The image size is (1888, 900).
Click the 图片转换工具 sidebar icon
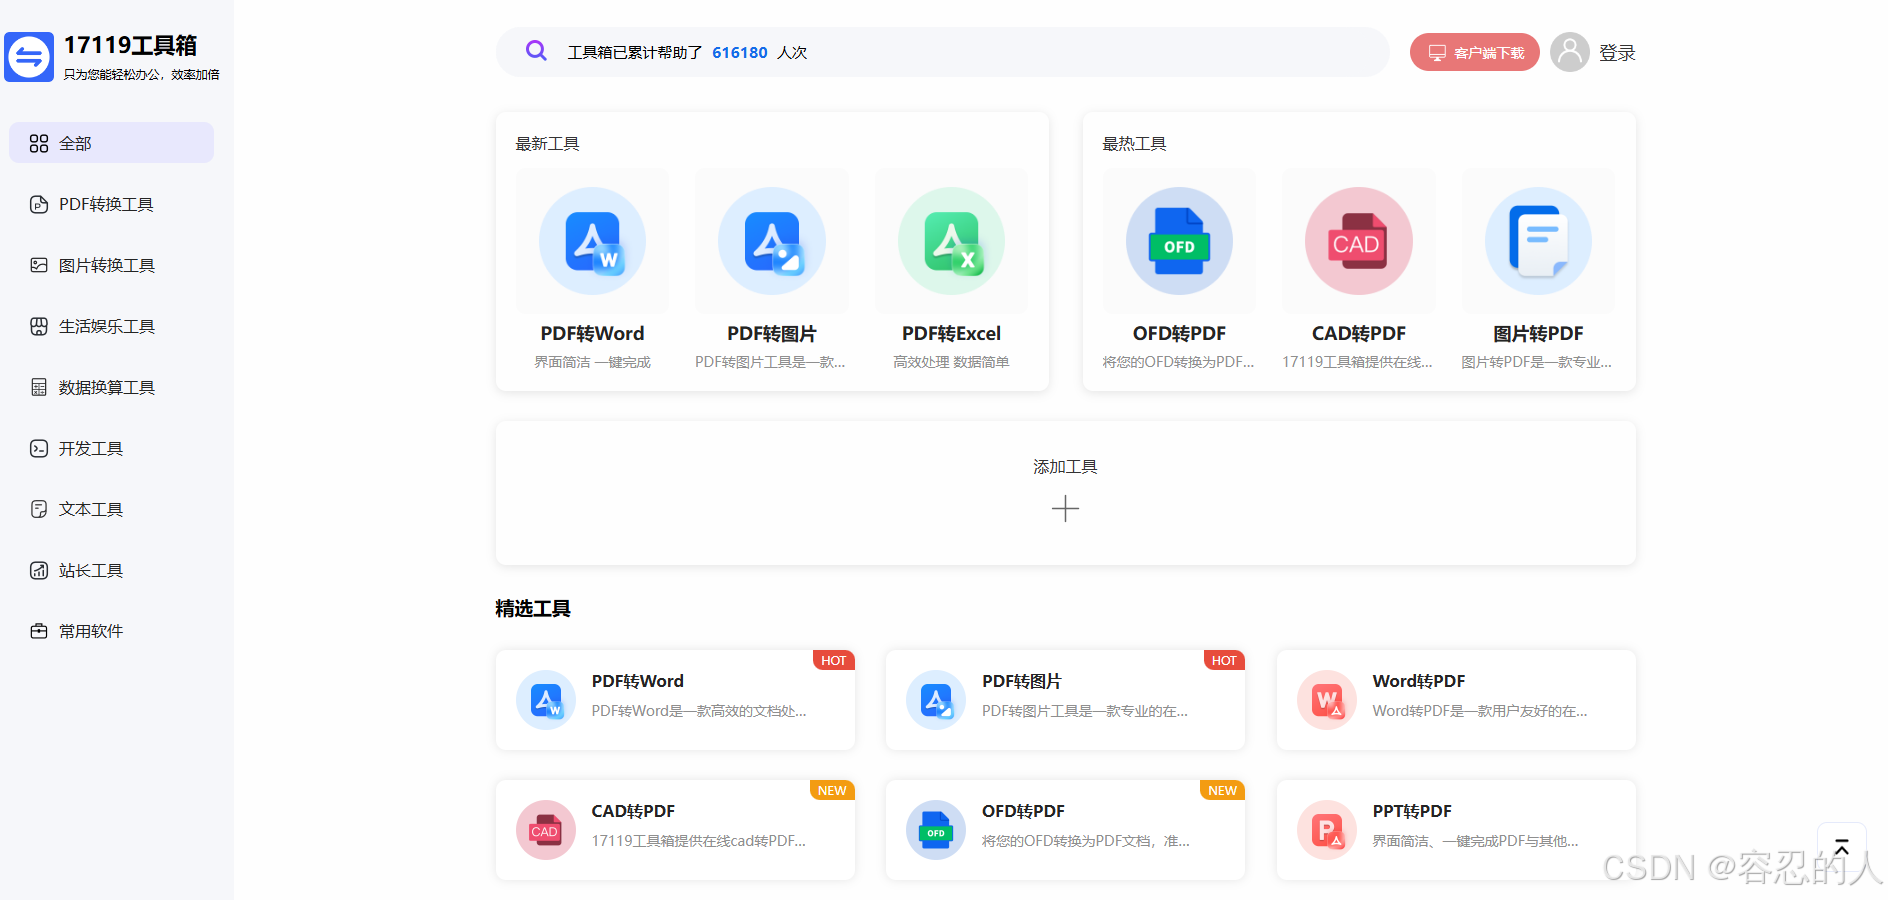pyautogui.click(x=39, y=266)
